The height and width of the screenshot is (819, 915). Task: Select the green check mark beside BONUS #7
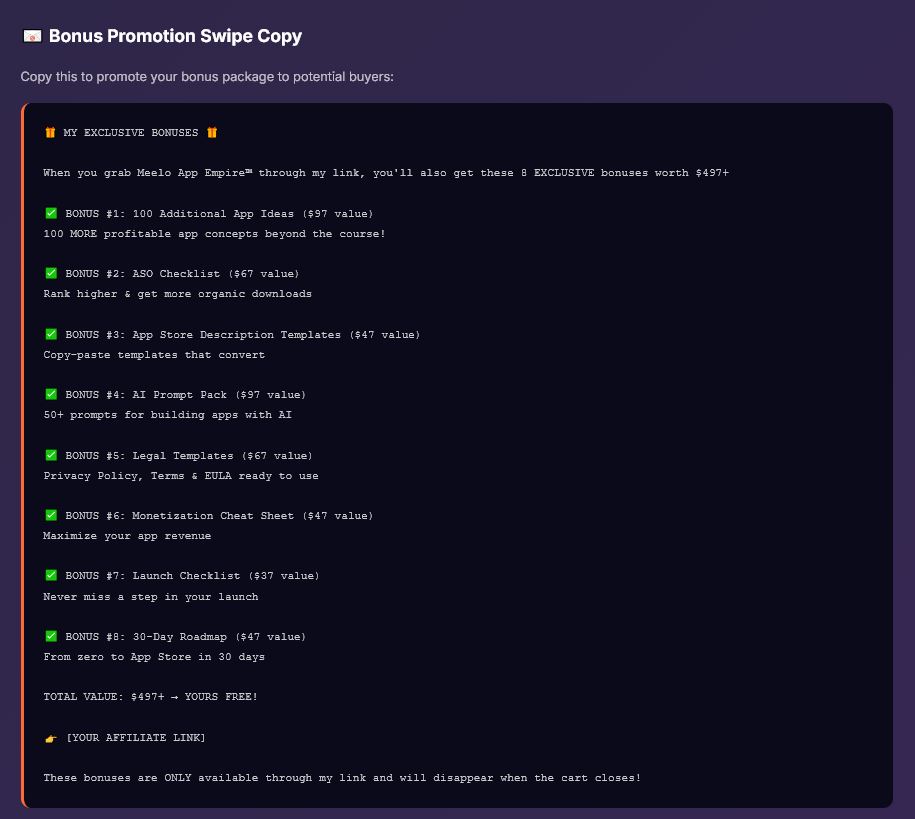(x=51, y=575)
